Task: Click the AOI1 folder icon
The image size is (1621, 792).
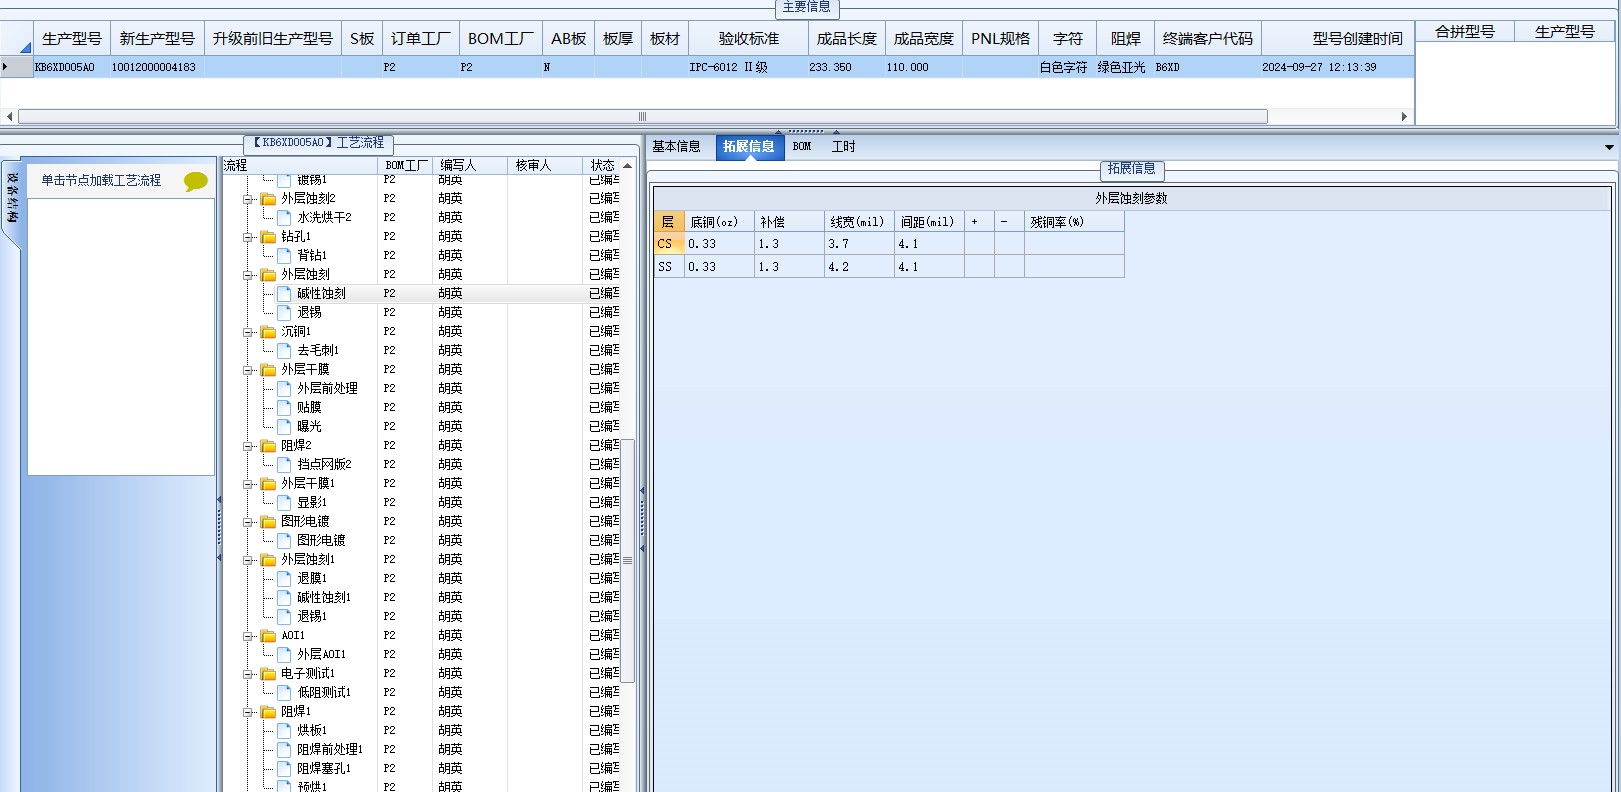Action: pos(268,636)
